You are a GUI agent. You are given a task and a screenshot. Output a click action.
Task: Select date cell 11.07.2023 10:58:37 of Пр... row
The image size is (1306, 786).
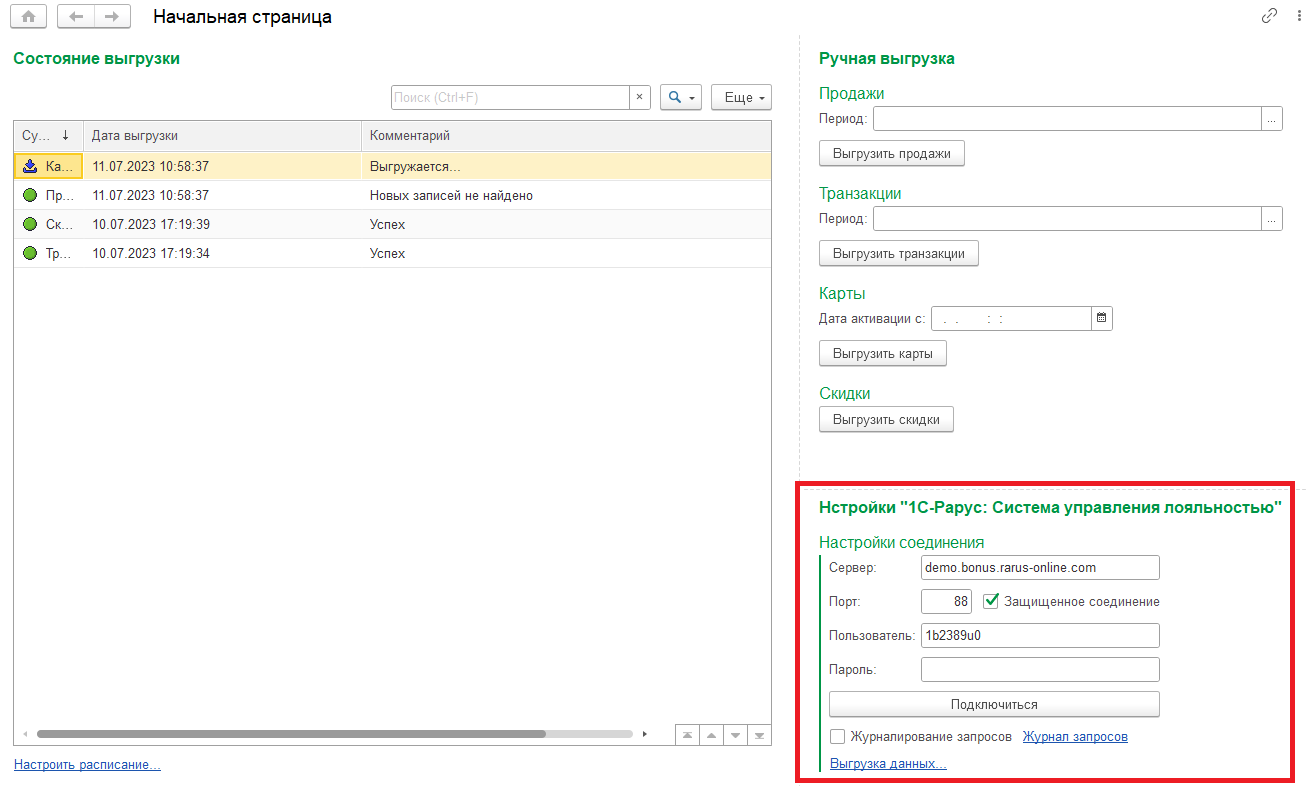222,195
